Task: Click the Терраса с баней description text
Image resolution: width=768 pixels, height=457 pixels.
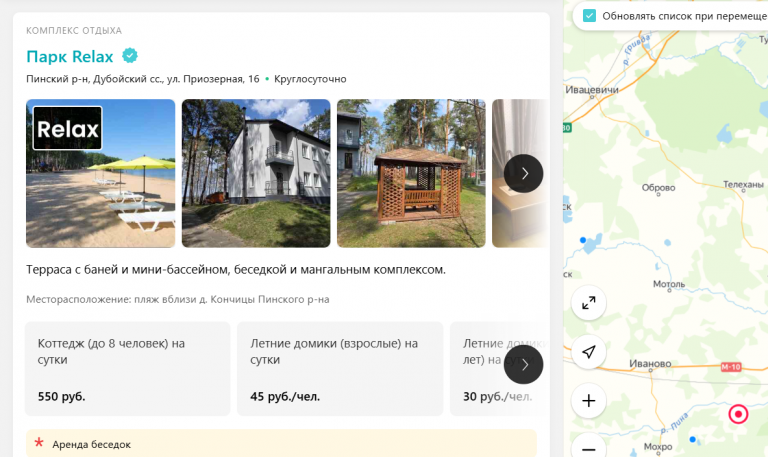Action: 236,269
